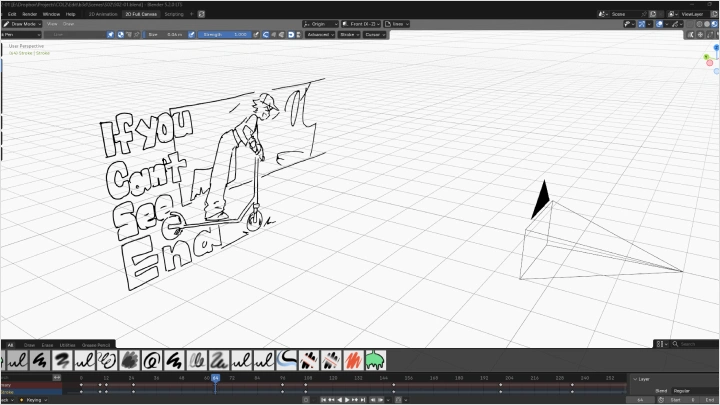Viewport: 720px width, 405px height.
Task: Toggle auto keying record button
Action: 306,400
